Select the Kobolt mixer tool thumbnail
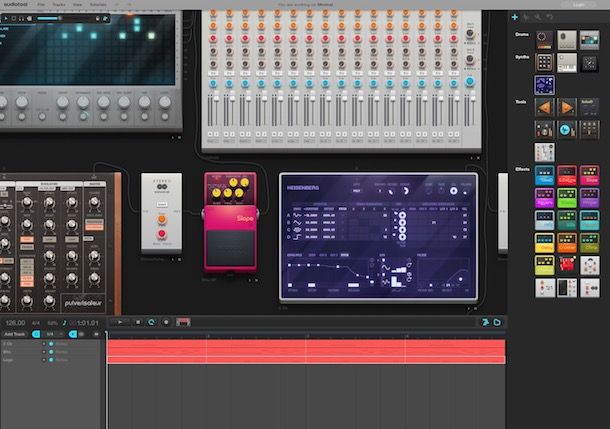 pyautogui.click(x=589, y=107)
